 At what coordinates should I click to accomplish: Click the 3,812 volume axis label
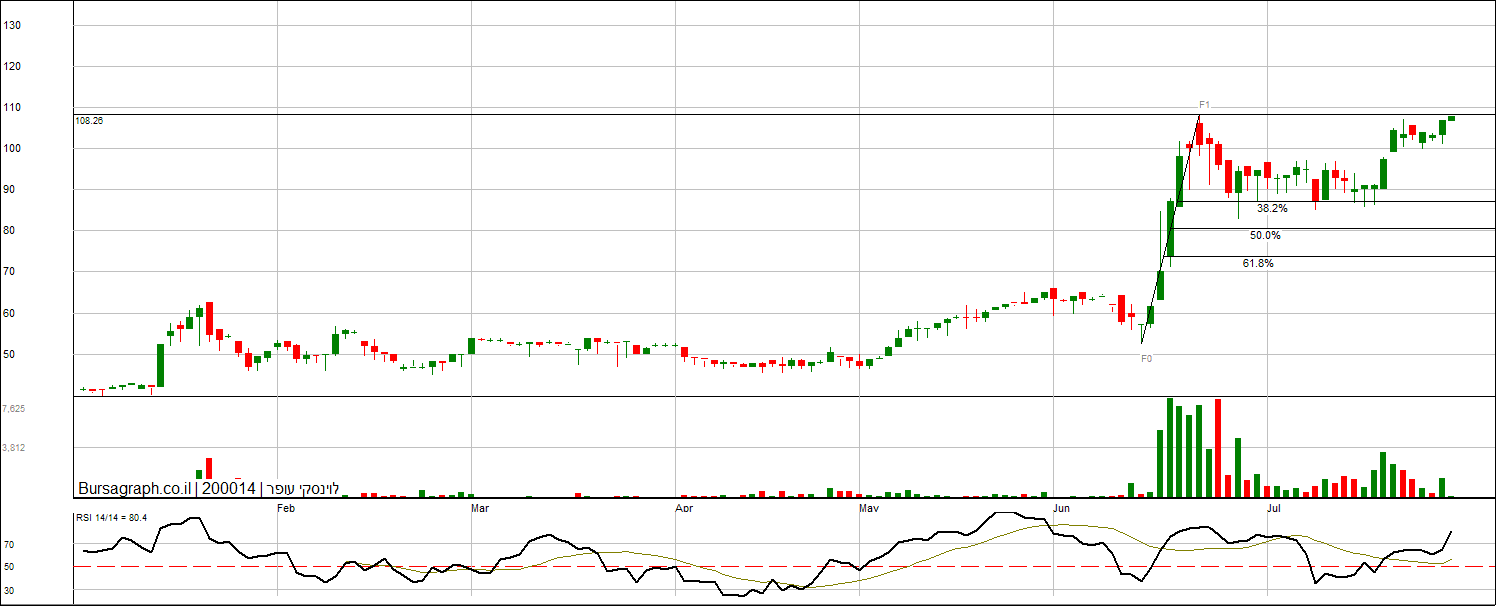coord(14,448)
